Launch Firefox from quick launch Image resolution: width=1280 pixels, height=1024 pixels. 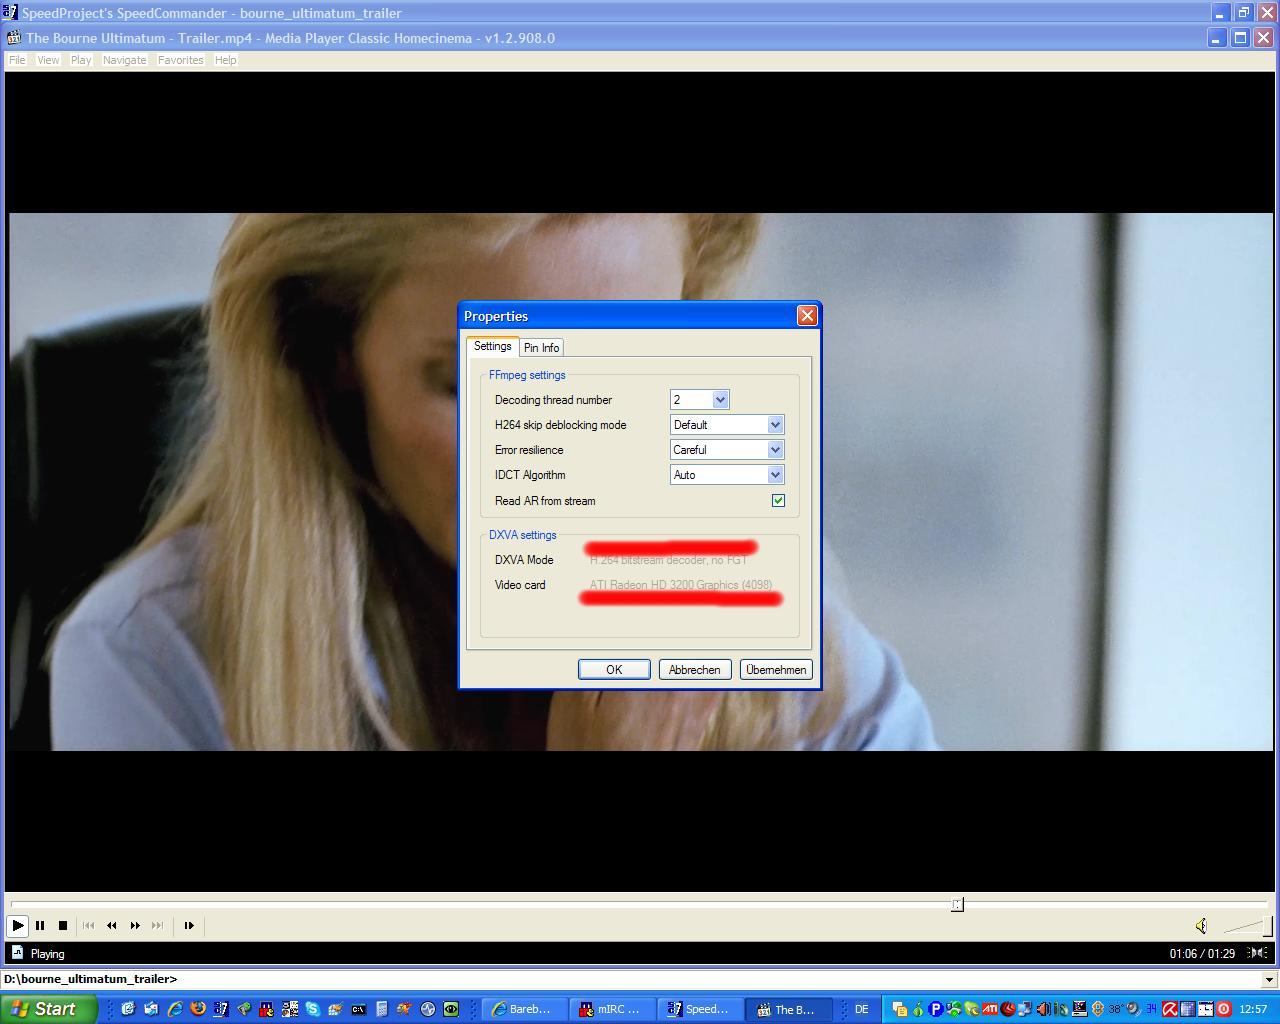coord(198,1009)
